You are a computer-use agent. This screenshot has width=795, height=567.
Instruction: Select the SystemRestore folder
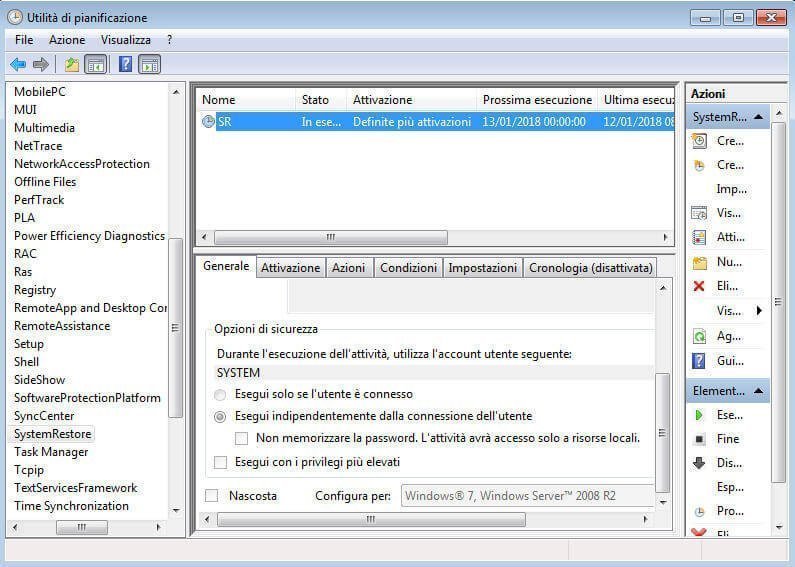53,434
